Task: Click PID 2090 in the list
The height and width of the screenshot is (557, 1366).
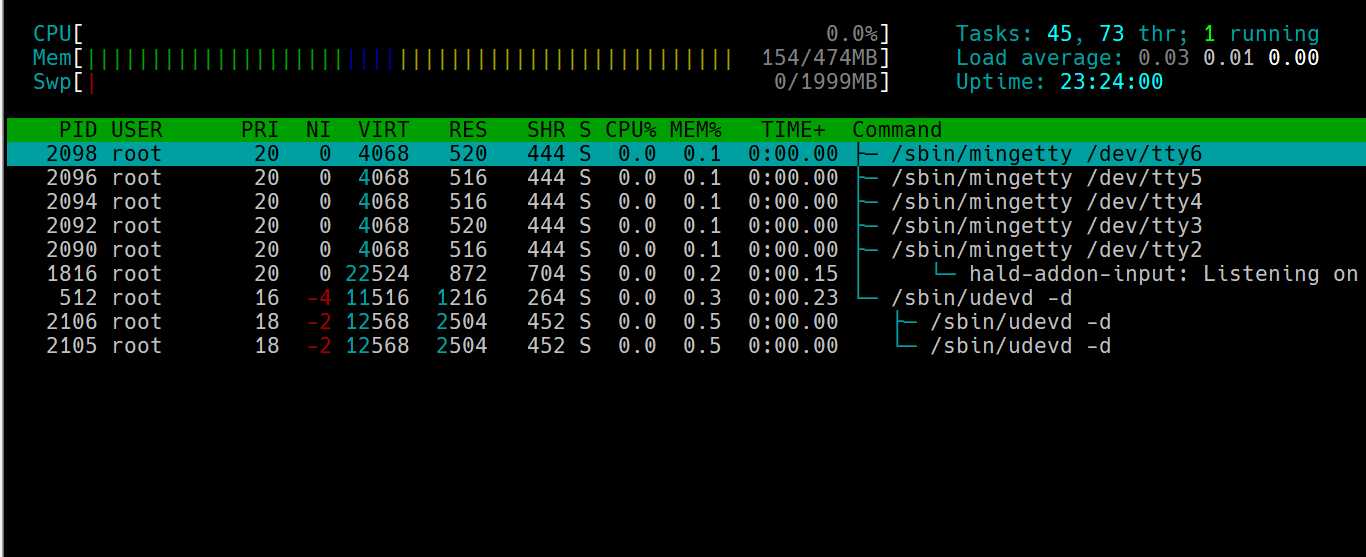Action: click(x=72, y=250)
